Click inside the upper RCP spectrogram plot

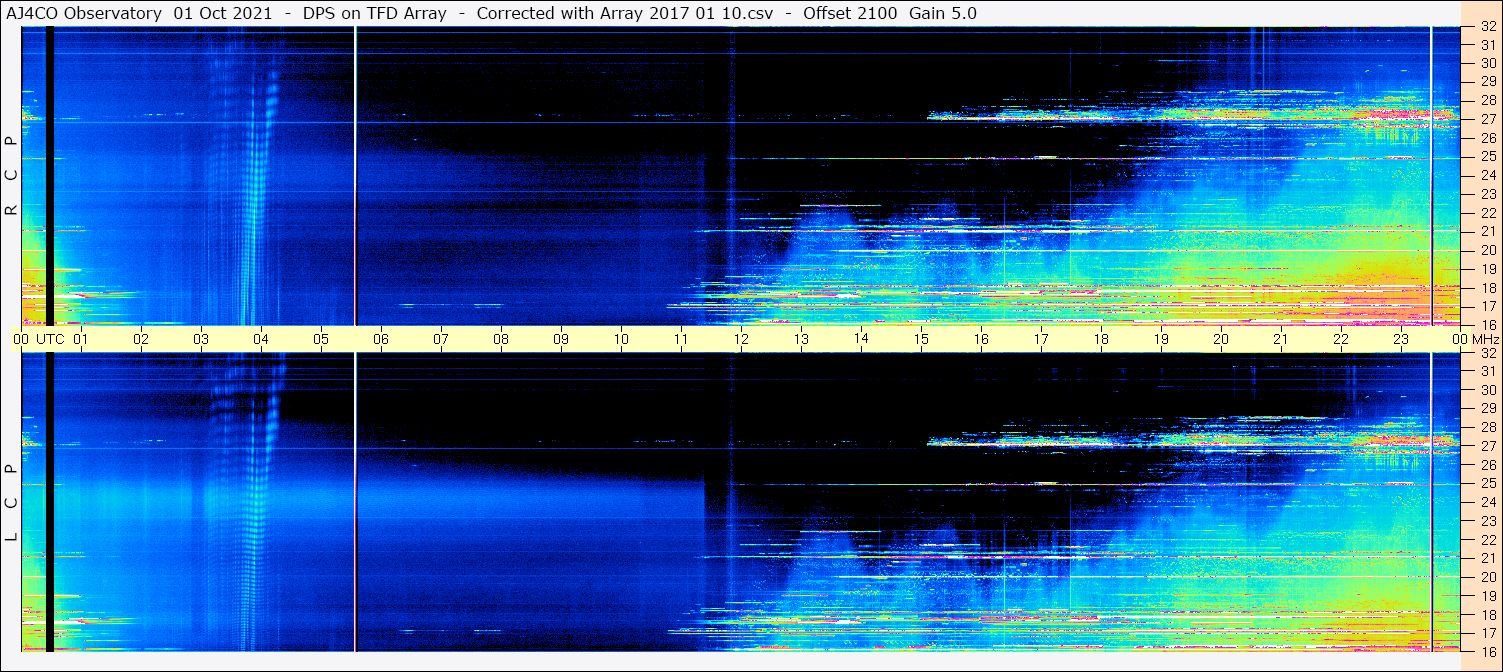tap(741, 176)
